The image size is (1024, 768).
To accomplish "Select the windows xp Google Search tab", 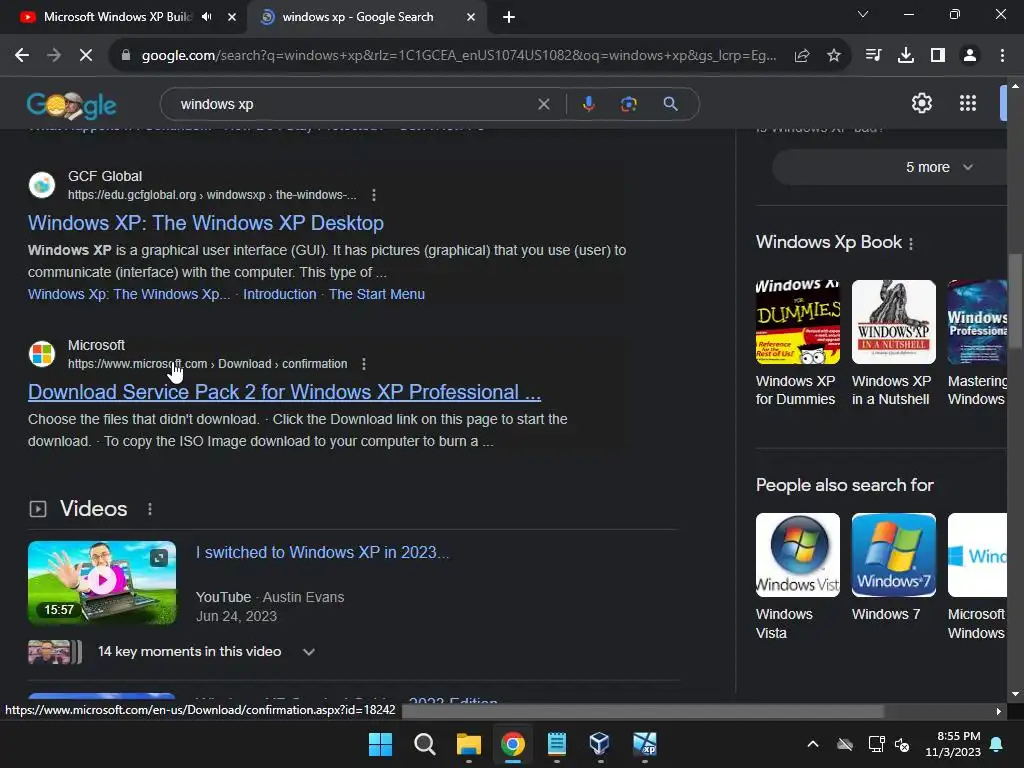I will tap(358, 17).
